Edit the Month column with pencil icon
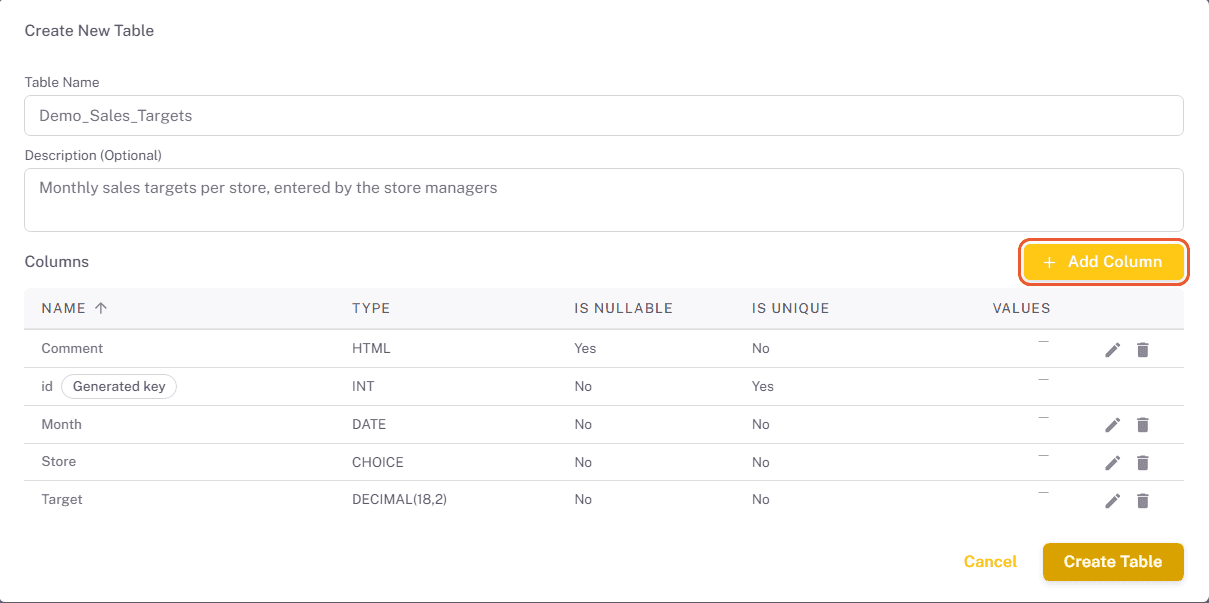The width and height of the screenshot is (1209, 603). (1113, 425)
